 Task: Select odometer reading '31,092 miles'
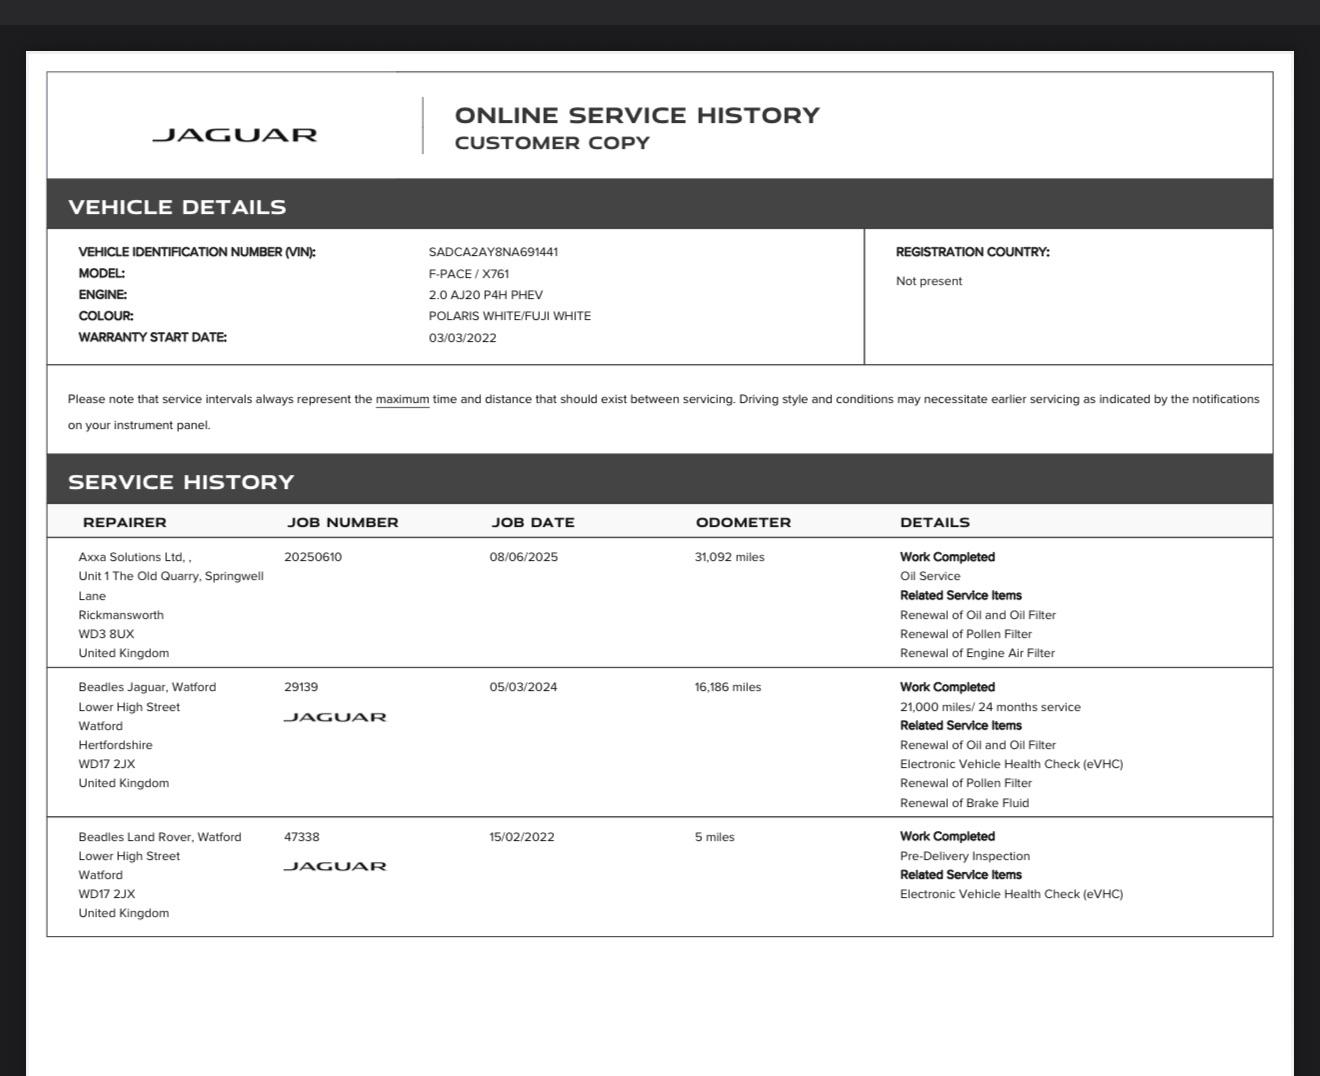pos(730,557)
